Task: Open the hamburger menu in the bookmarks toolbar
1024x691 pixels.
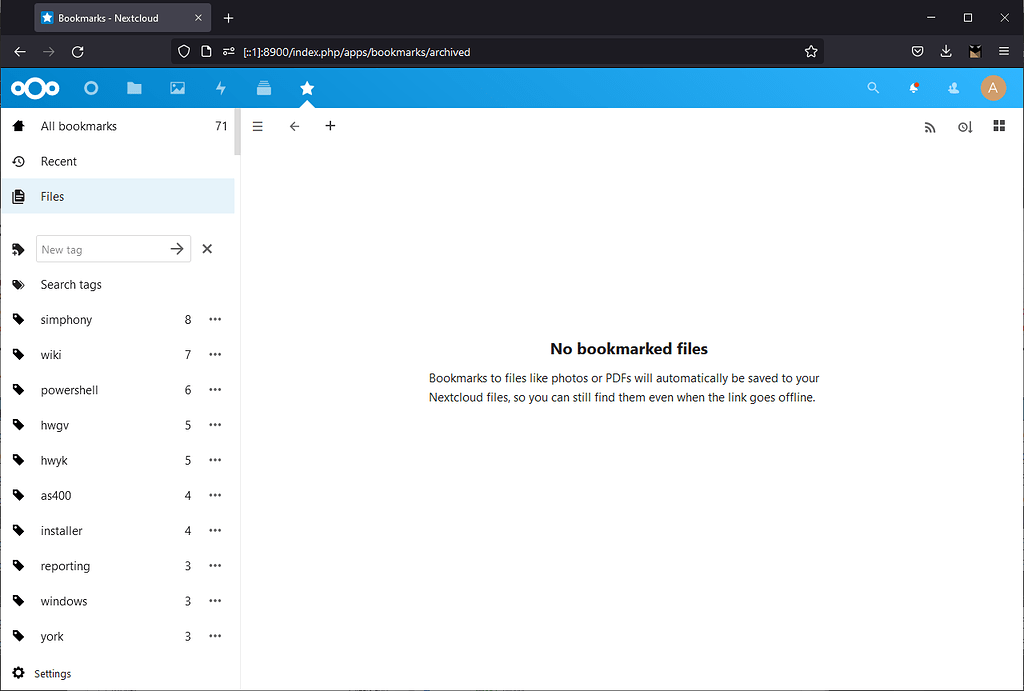Action: [x=258, y=126]
